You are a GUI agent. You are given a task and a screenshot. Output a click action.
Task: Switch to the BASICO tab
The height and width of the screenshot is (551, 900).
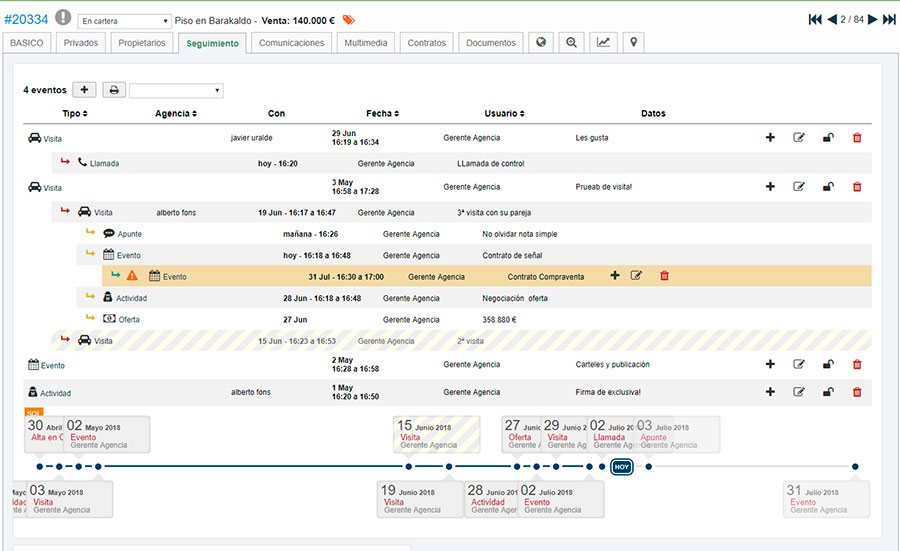(26, 42)
